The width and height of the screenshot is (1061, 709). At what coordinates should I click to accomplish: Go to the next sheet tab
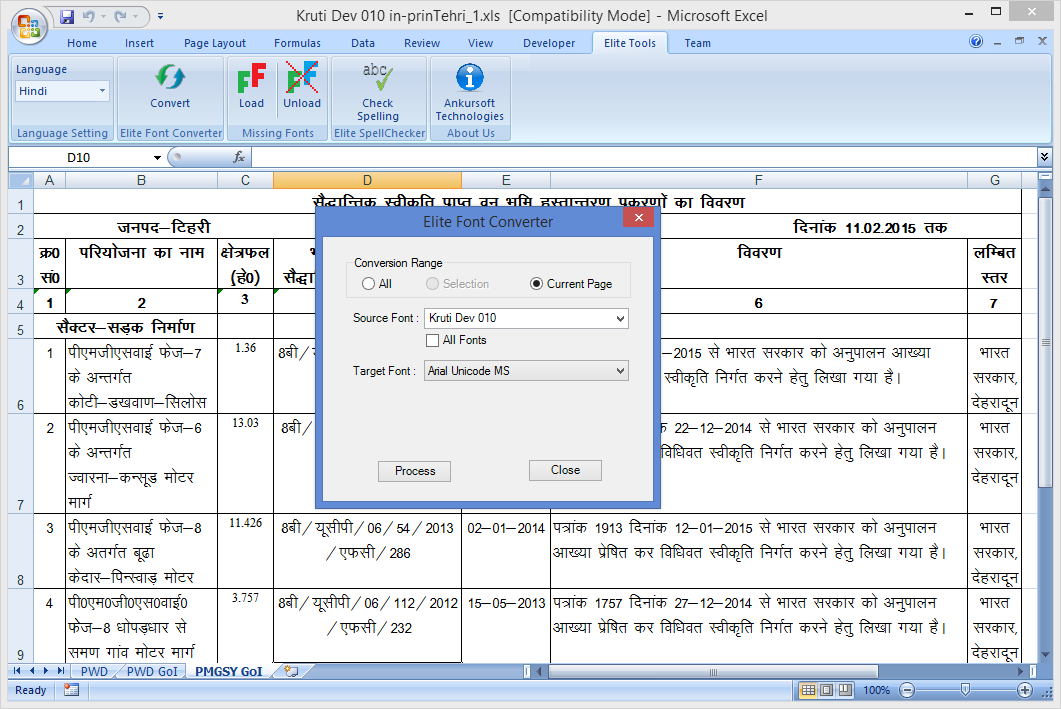46,671
